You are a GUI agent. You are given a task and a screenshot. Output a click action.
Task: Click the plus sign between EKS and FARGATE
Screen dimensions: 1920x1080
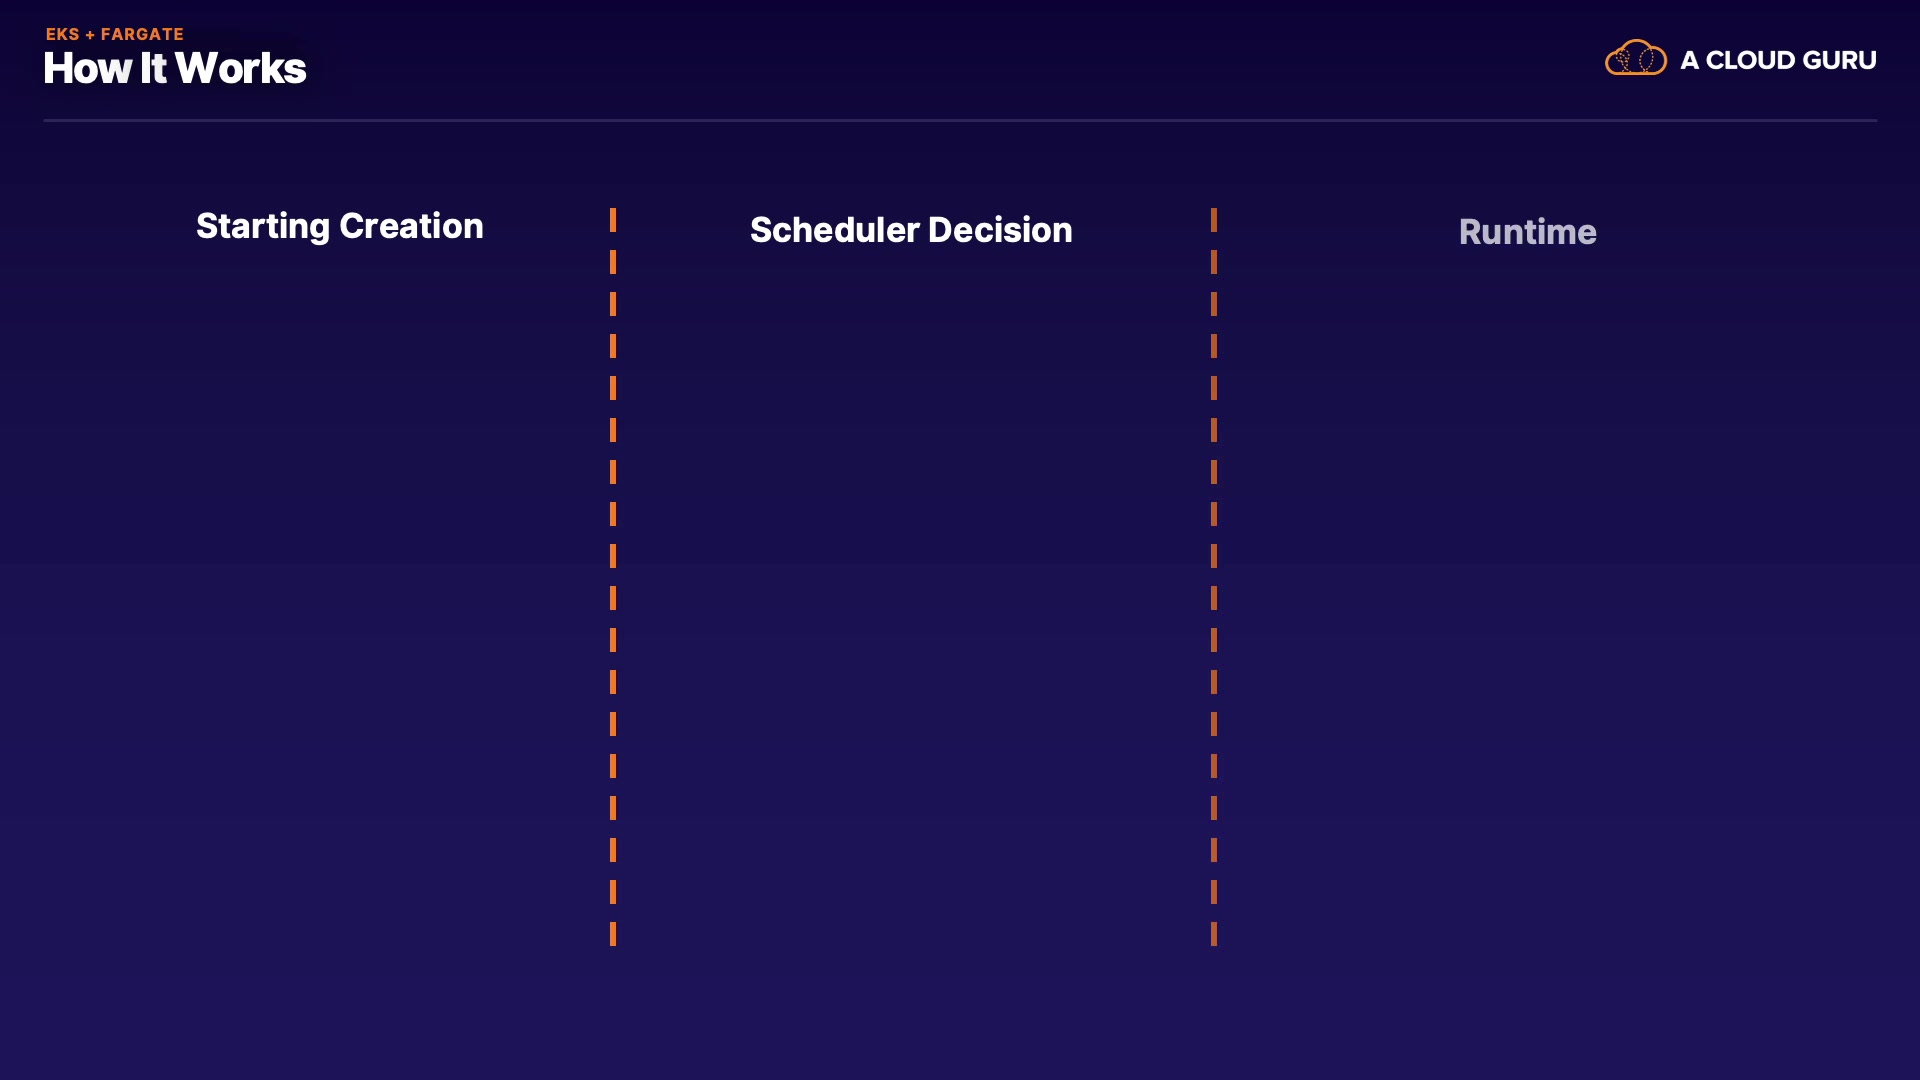coord(90,35)
